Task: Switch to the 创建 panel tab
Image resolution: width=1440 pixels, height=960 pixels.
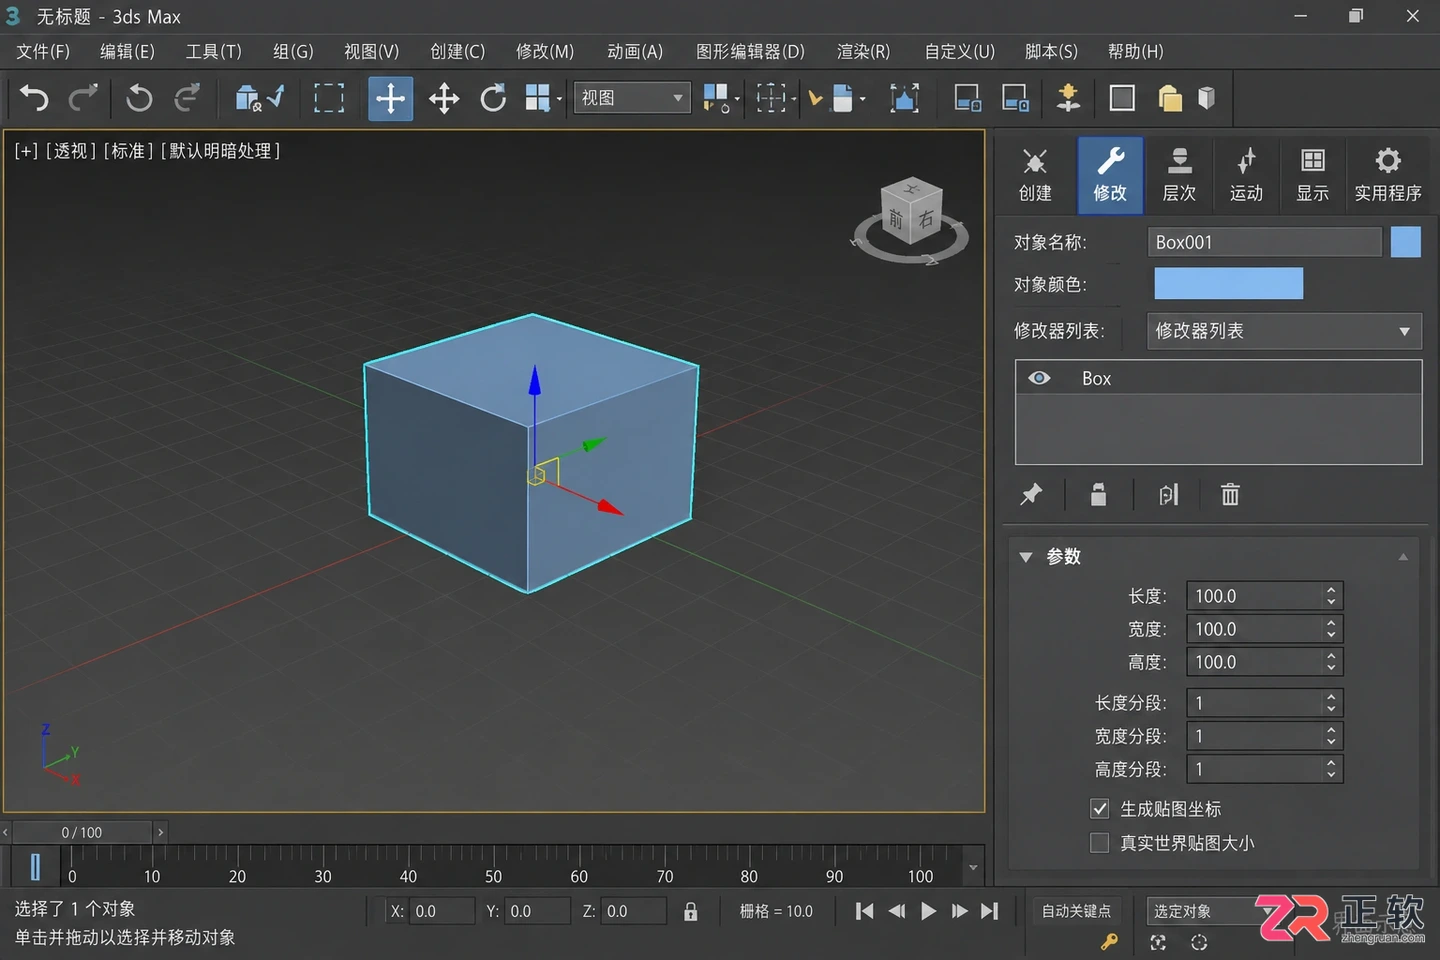Action: [x=1035, y=176]
